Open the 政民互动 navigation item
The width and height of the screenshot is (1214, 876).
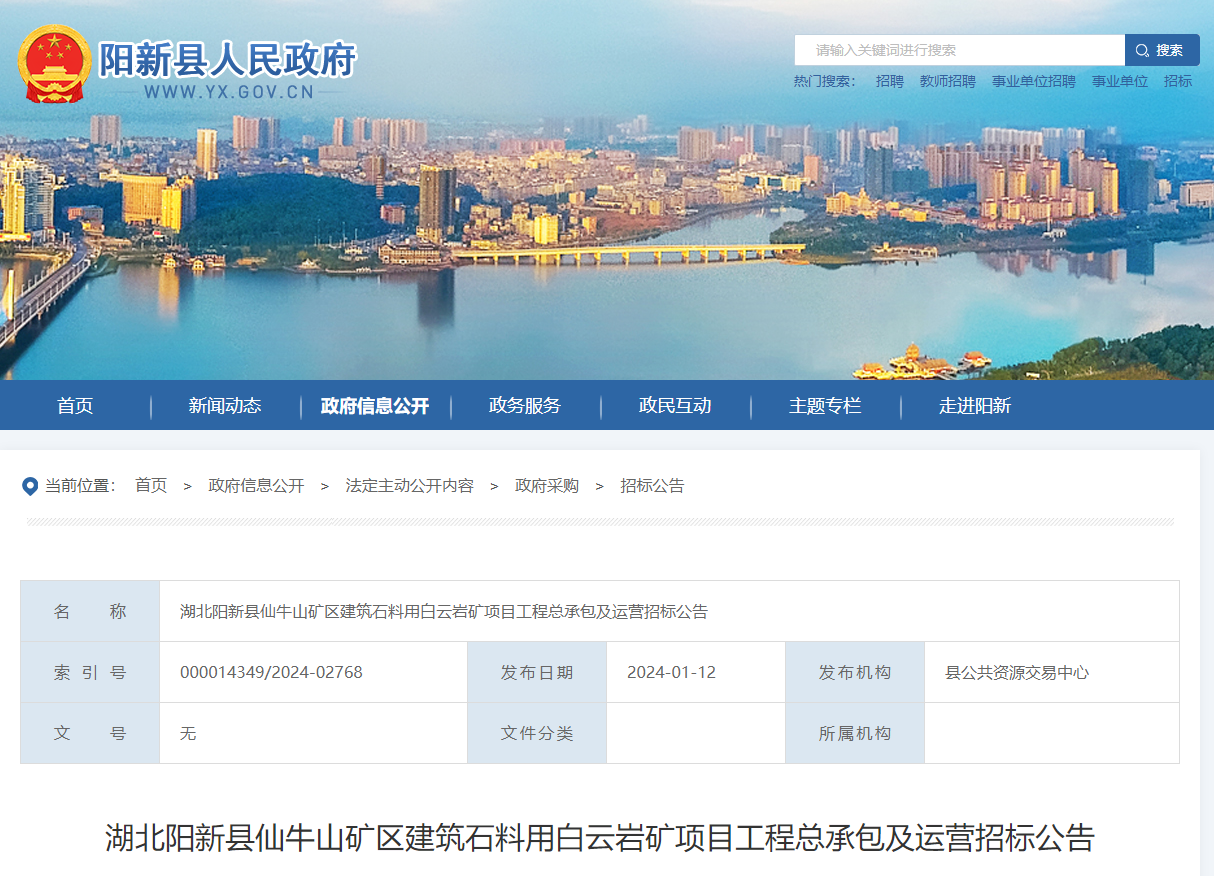point(675,405)
